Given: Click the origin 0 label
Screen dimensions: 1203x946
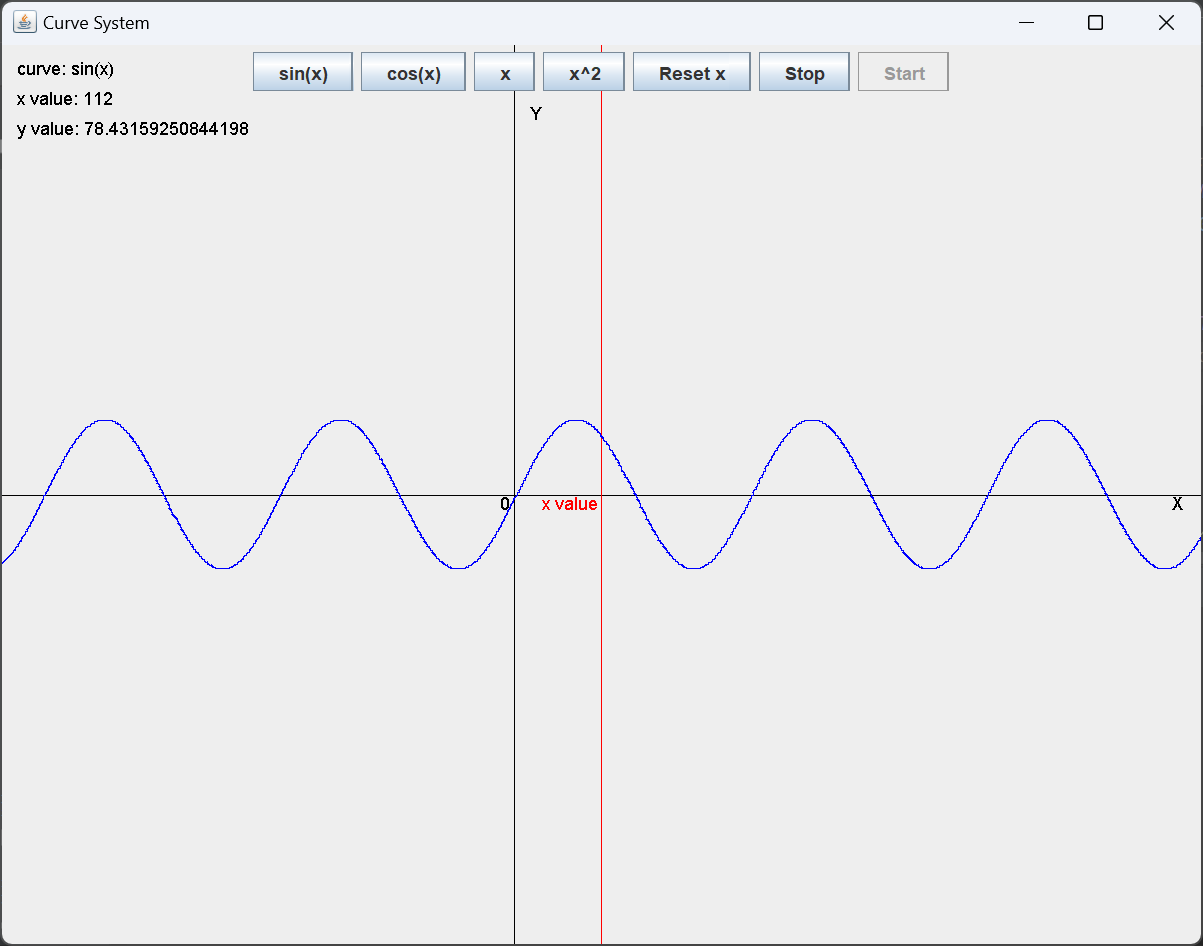Looking at the screenshot, I should tap(505, 504).
